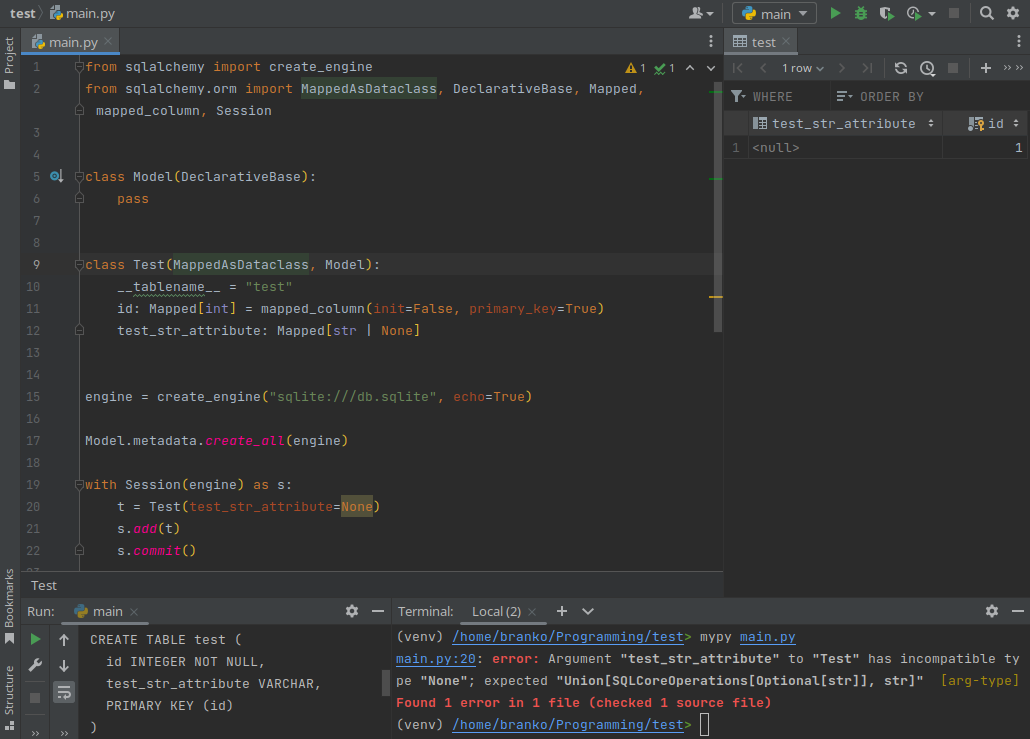Image resolution: width=1030 pixels, height=739 pixels.
Task: Open the 1 row page size dropdown
Action: 800,68
